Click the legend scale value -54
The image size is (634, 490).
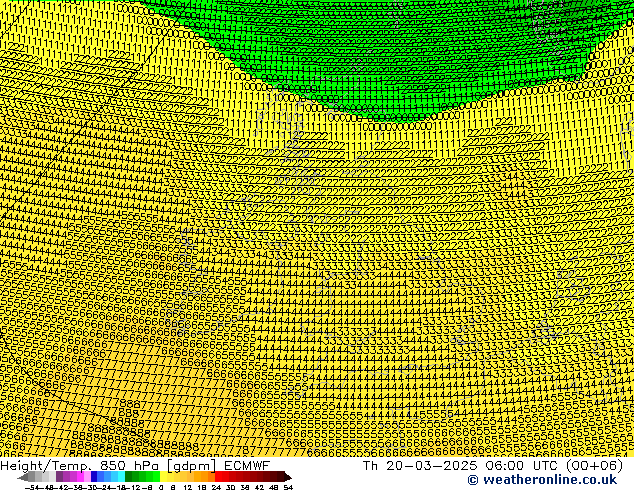click(x=33, y=487)
